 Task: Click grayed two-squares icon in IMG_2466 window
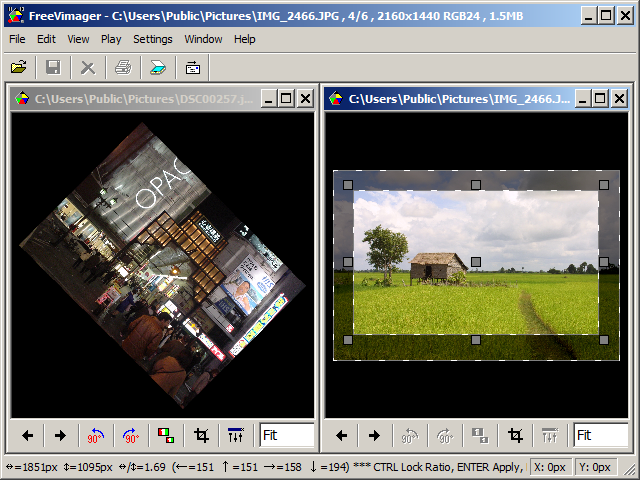coord(480,436)
